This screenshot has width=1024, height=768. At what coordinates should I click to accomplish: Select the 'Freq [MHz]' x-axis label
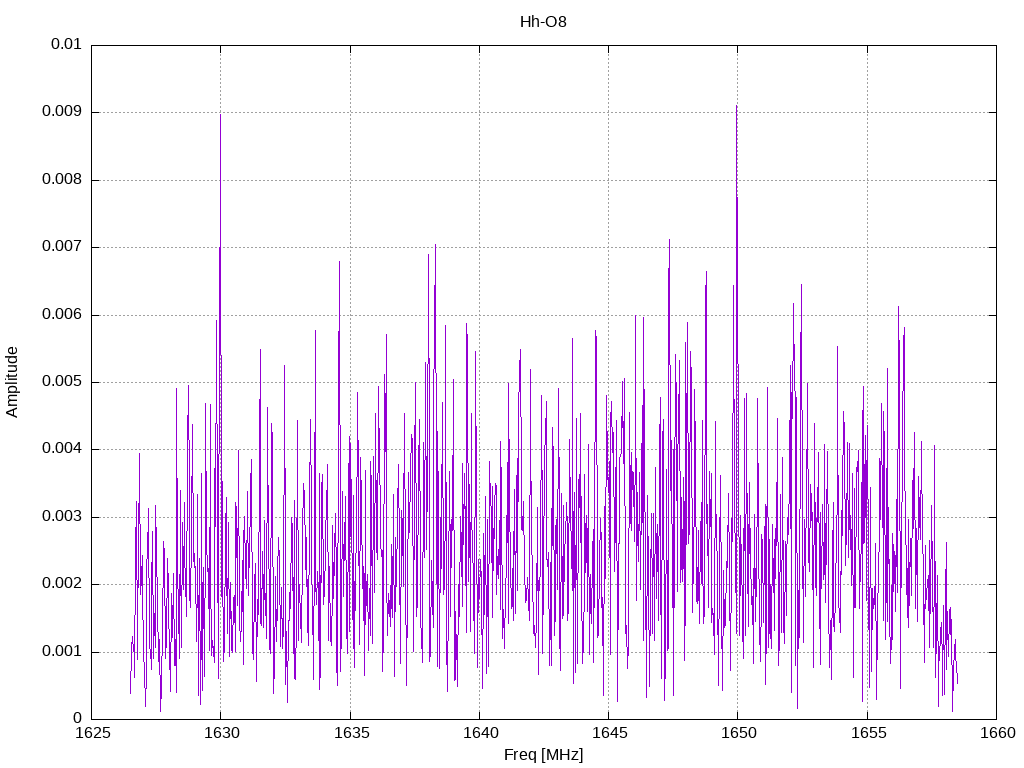(x=543, y=755)
